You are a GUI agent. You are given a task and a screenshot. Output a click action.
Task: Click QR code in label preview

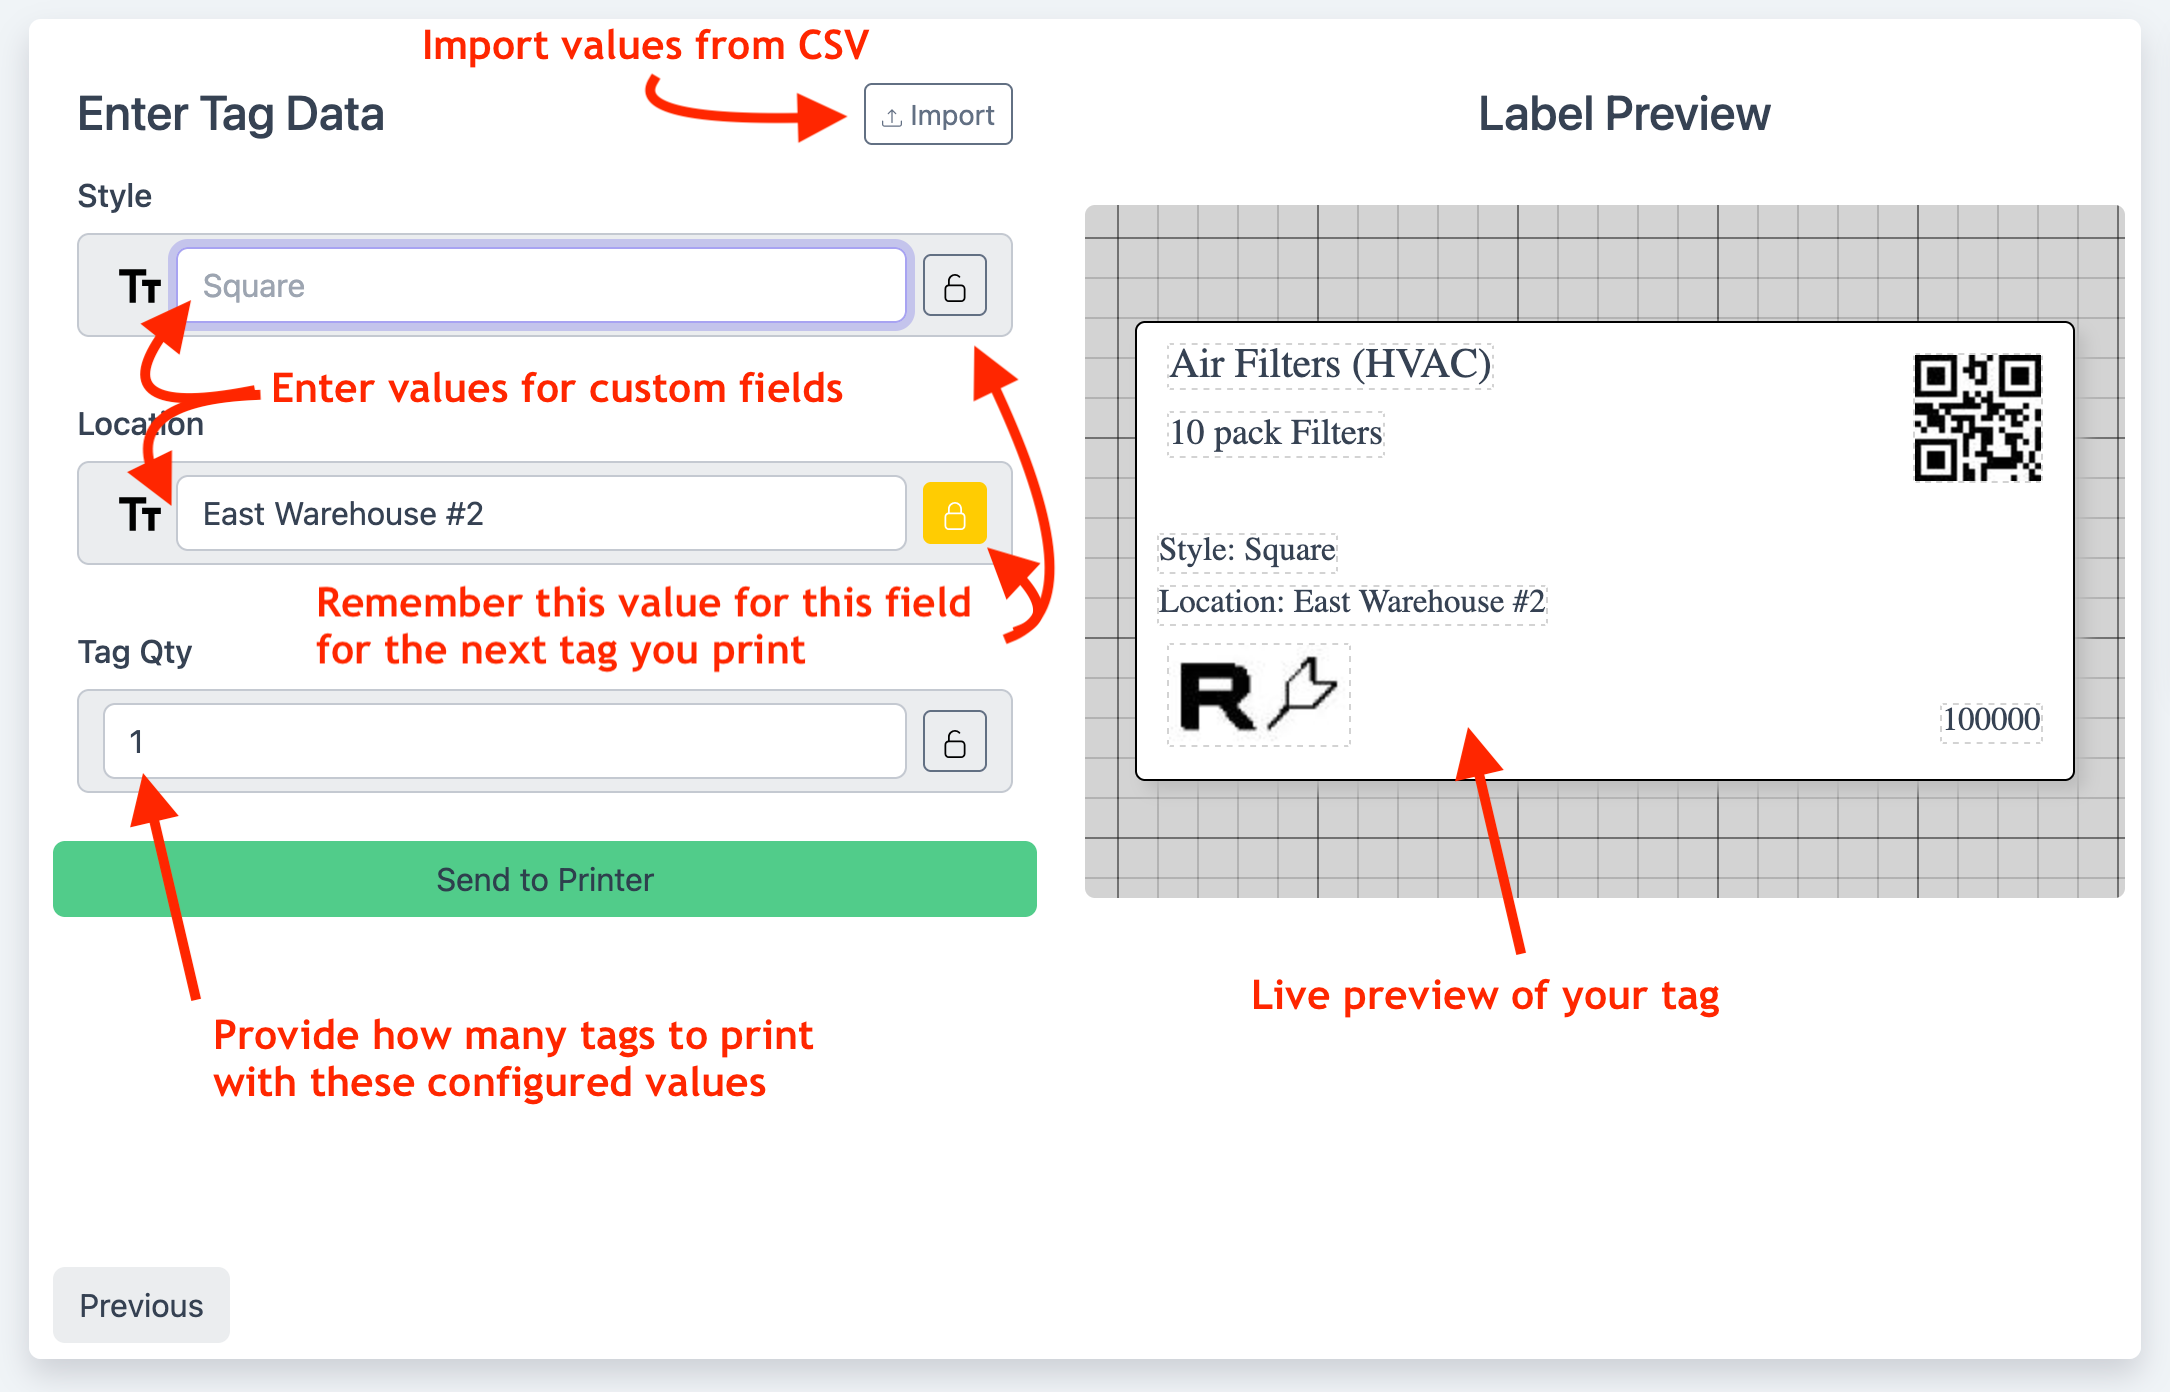(1977, 418)
